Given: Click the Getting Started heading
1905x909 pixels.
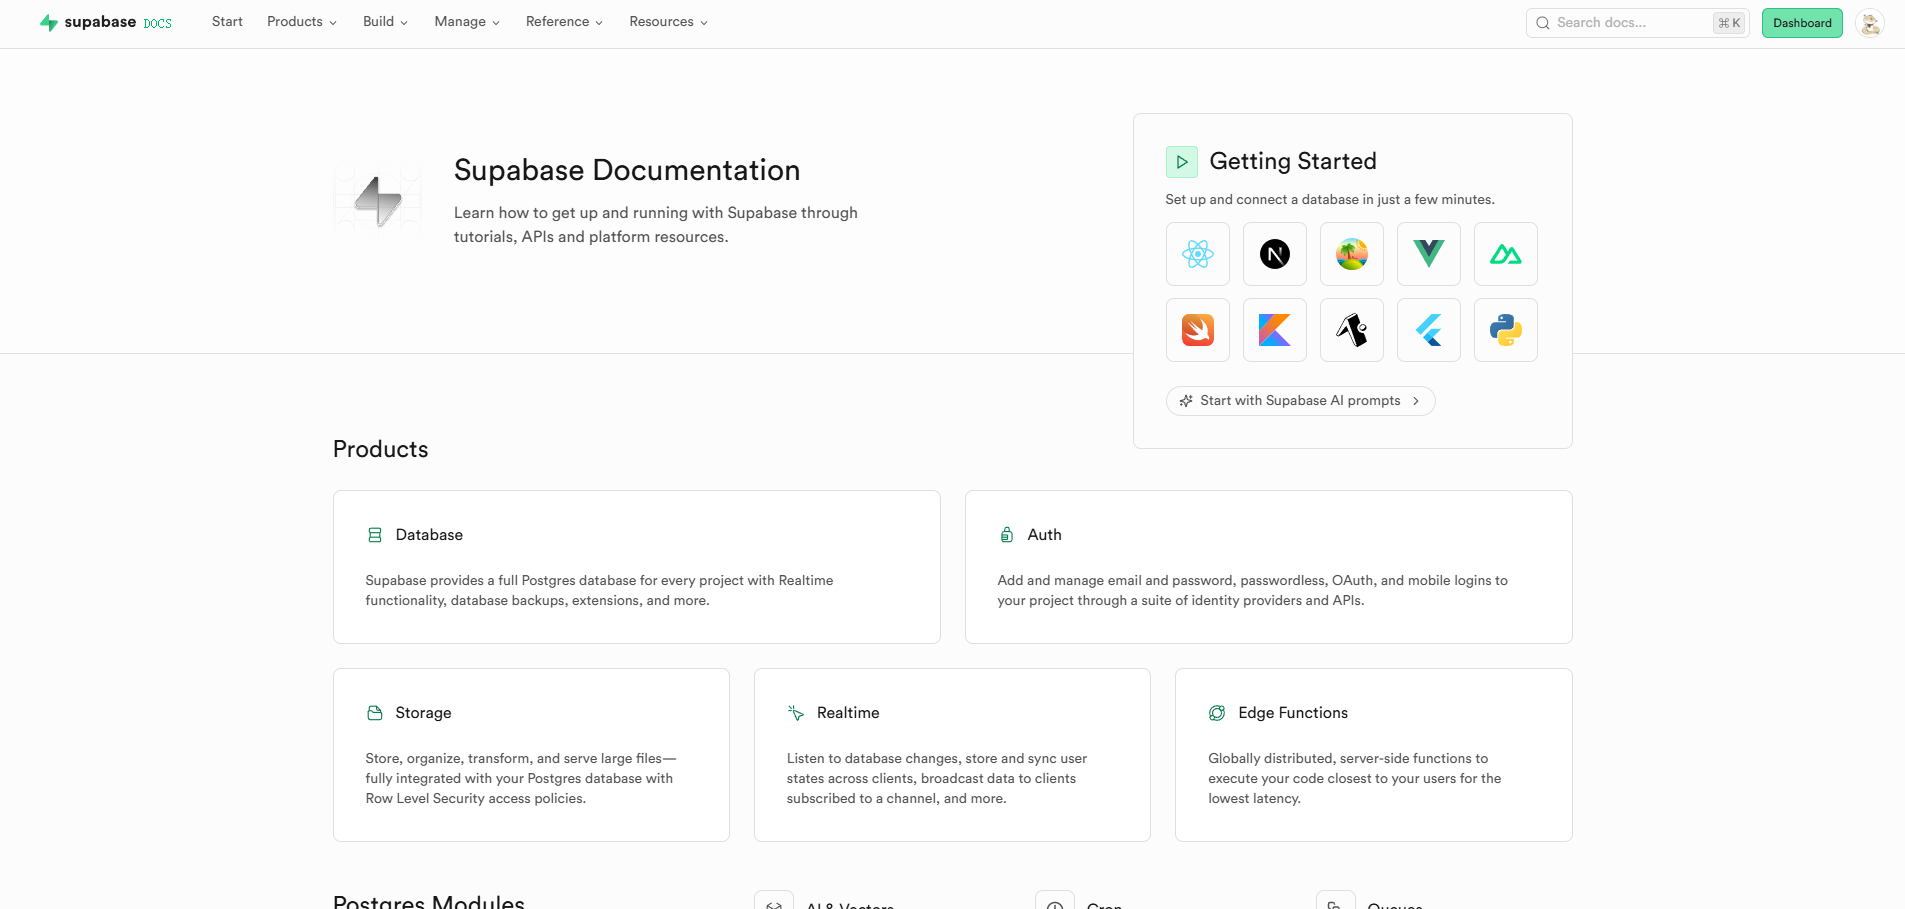Looking at the screenshot, I should pos(1293,161).
